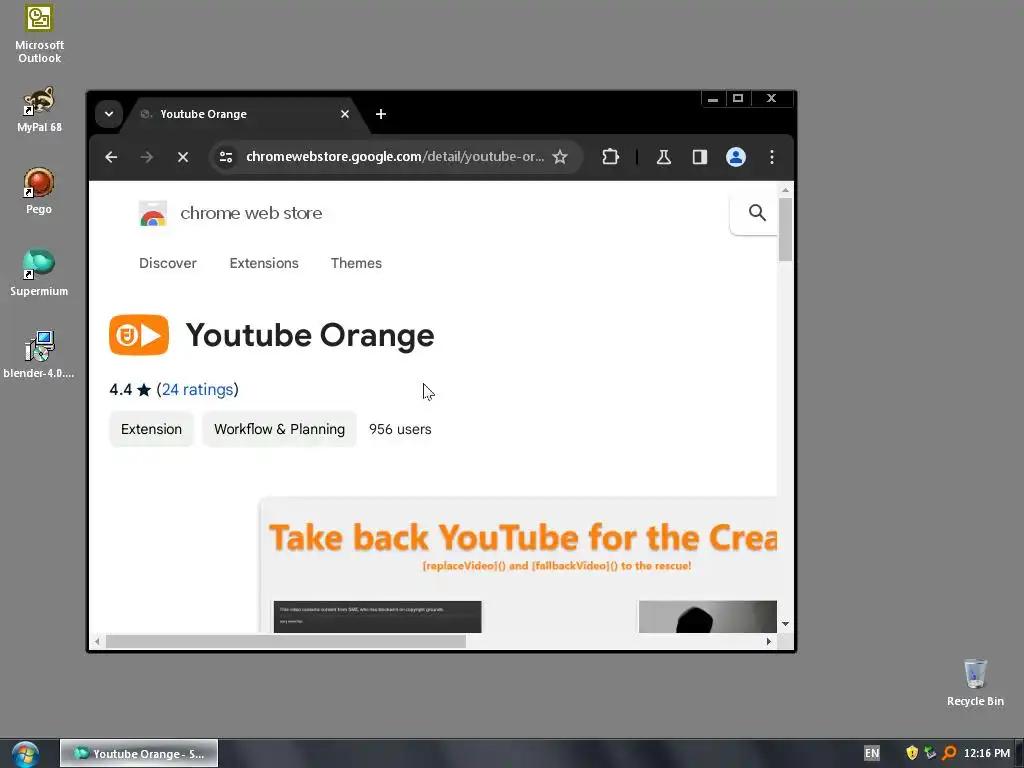This screenshot has height=768, width=1024.
Task: Click the vertical scrollbar up arrow
Action: pos(785,189)
